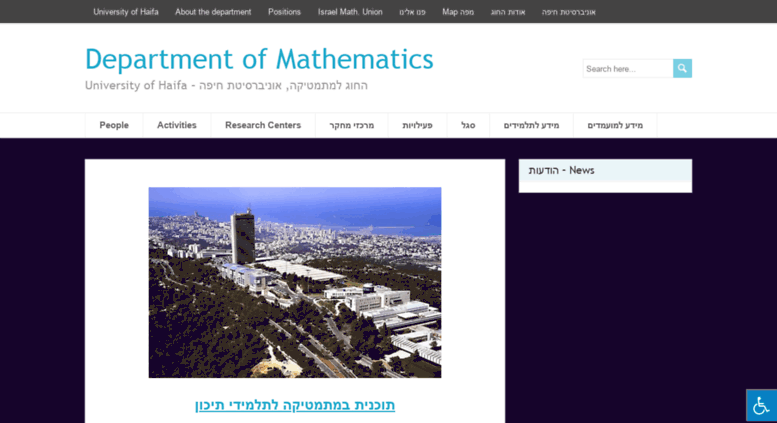
Task: Open the פנו אלינו contact link
Action: (412, 12)
